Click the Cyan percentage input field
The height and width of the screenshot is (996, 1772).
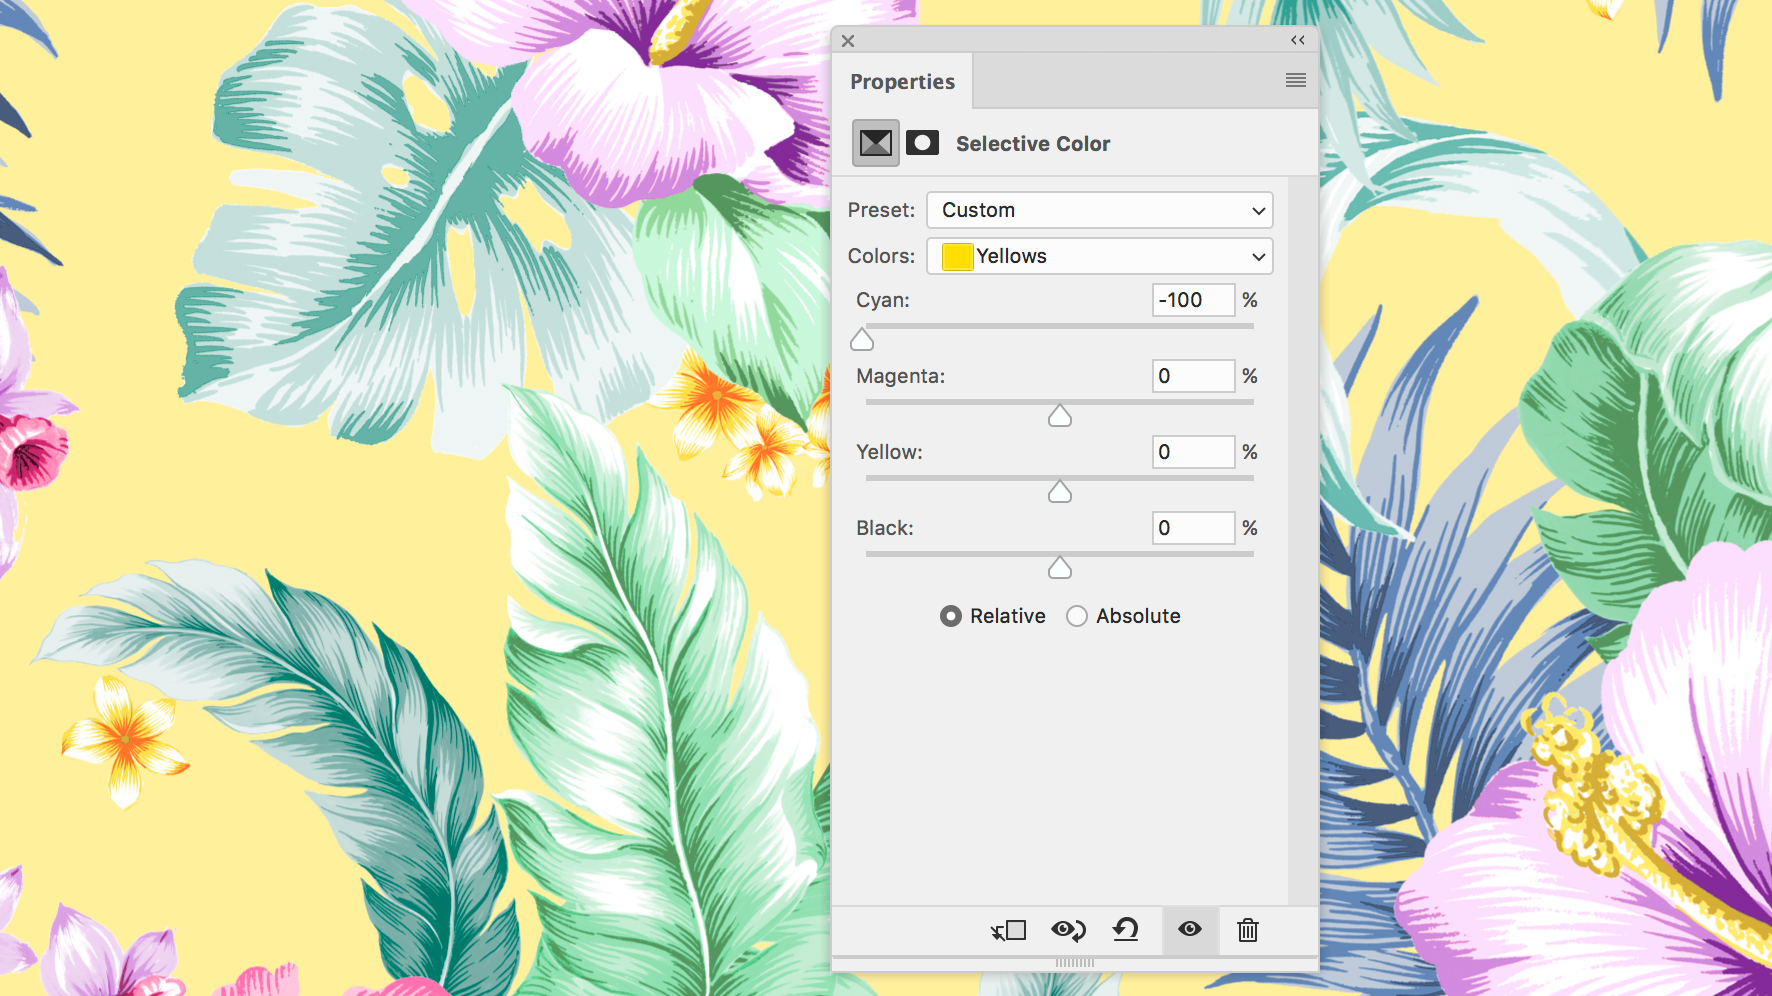[1194, 300]
